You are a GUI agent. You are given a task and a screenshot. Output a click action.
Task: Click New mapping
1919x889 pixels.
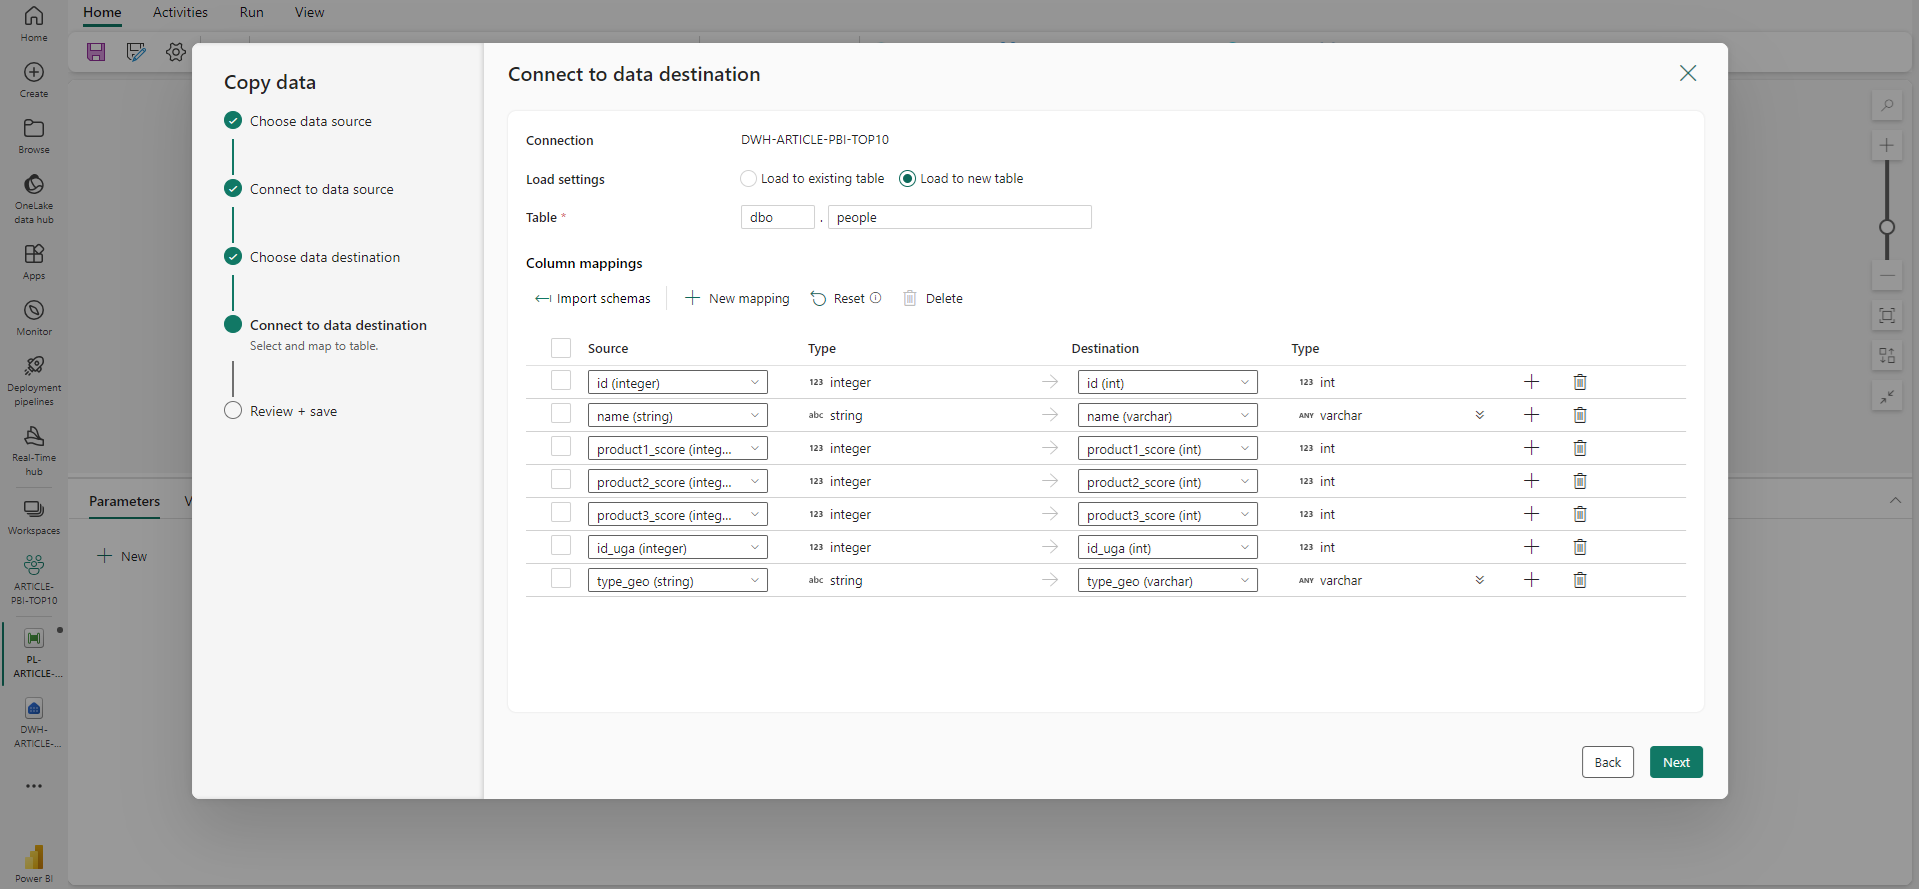pos(737,299)
